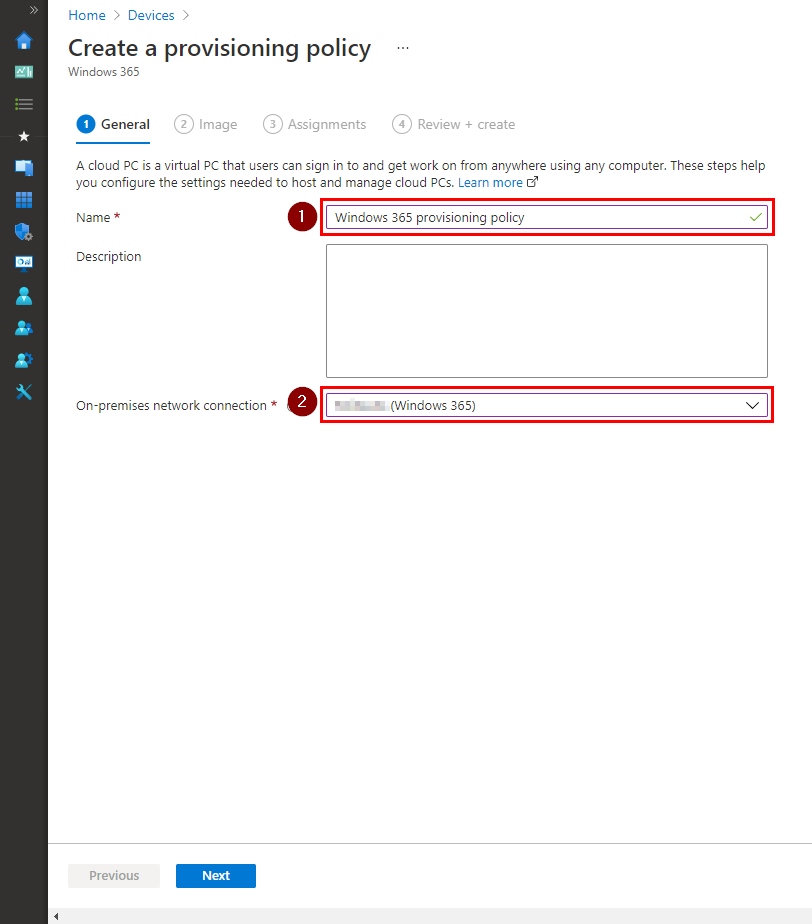Open Devices icon in sidebar
This screenshot has height=924, width=812.
(x=24, y=168)
